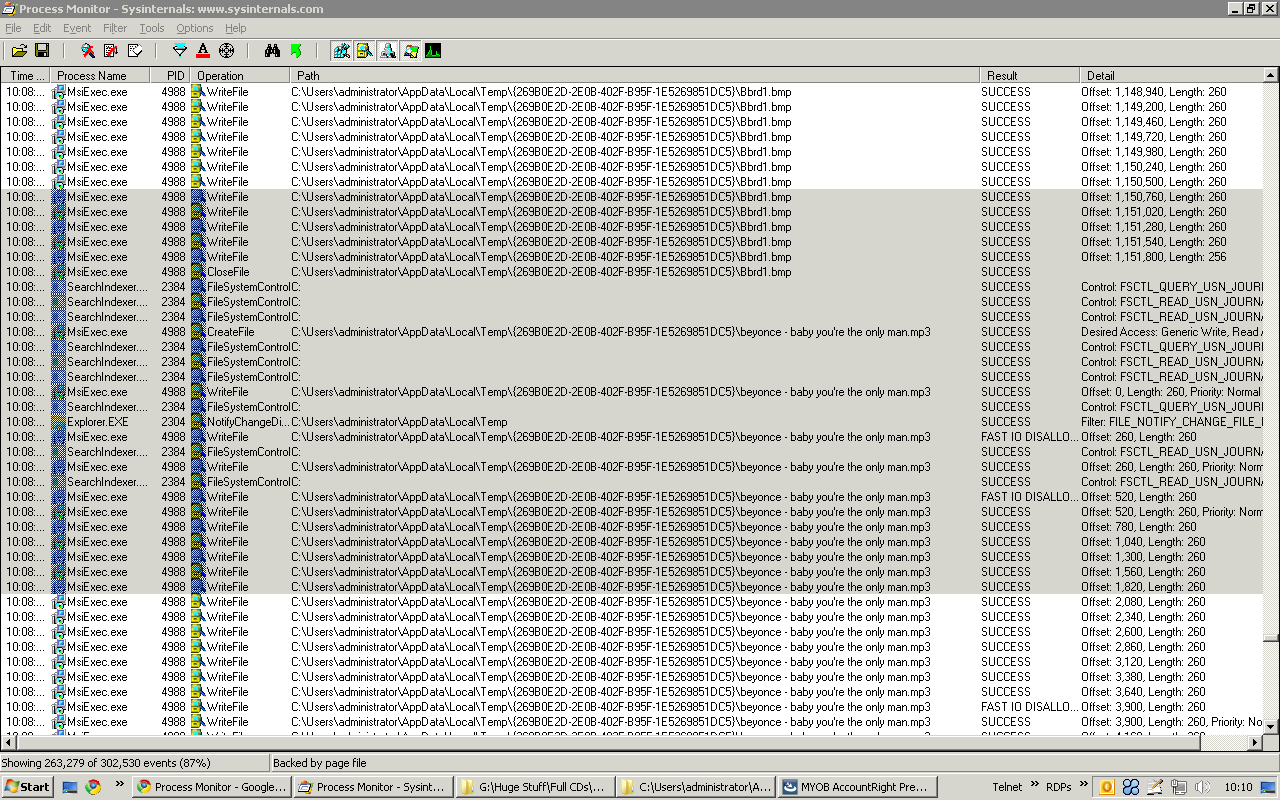Click detail 'Offset: 1,820, Length: 260'
Viewport: 1280px width, 800px height.
tap(1143, 587)
